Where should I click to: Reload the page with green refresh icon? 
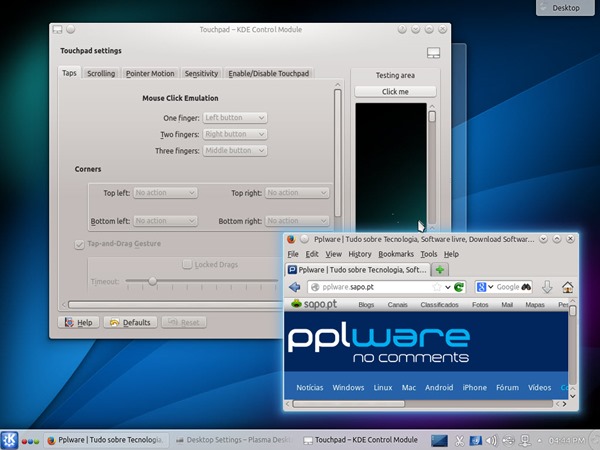[x=459, y=287]
